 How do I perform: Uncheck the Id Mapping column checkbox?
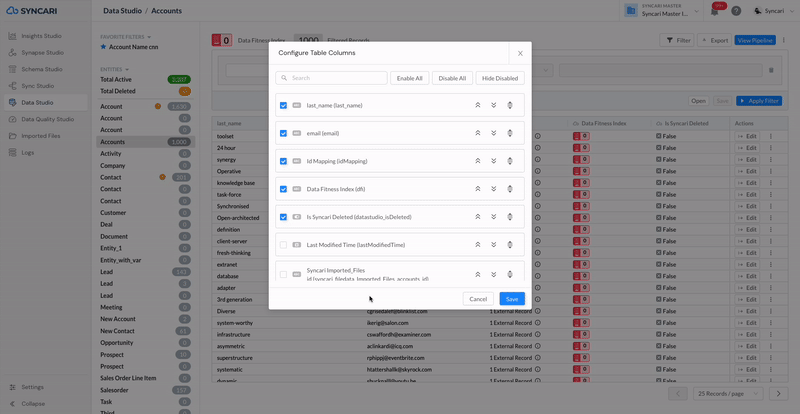tap(283, 161)
